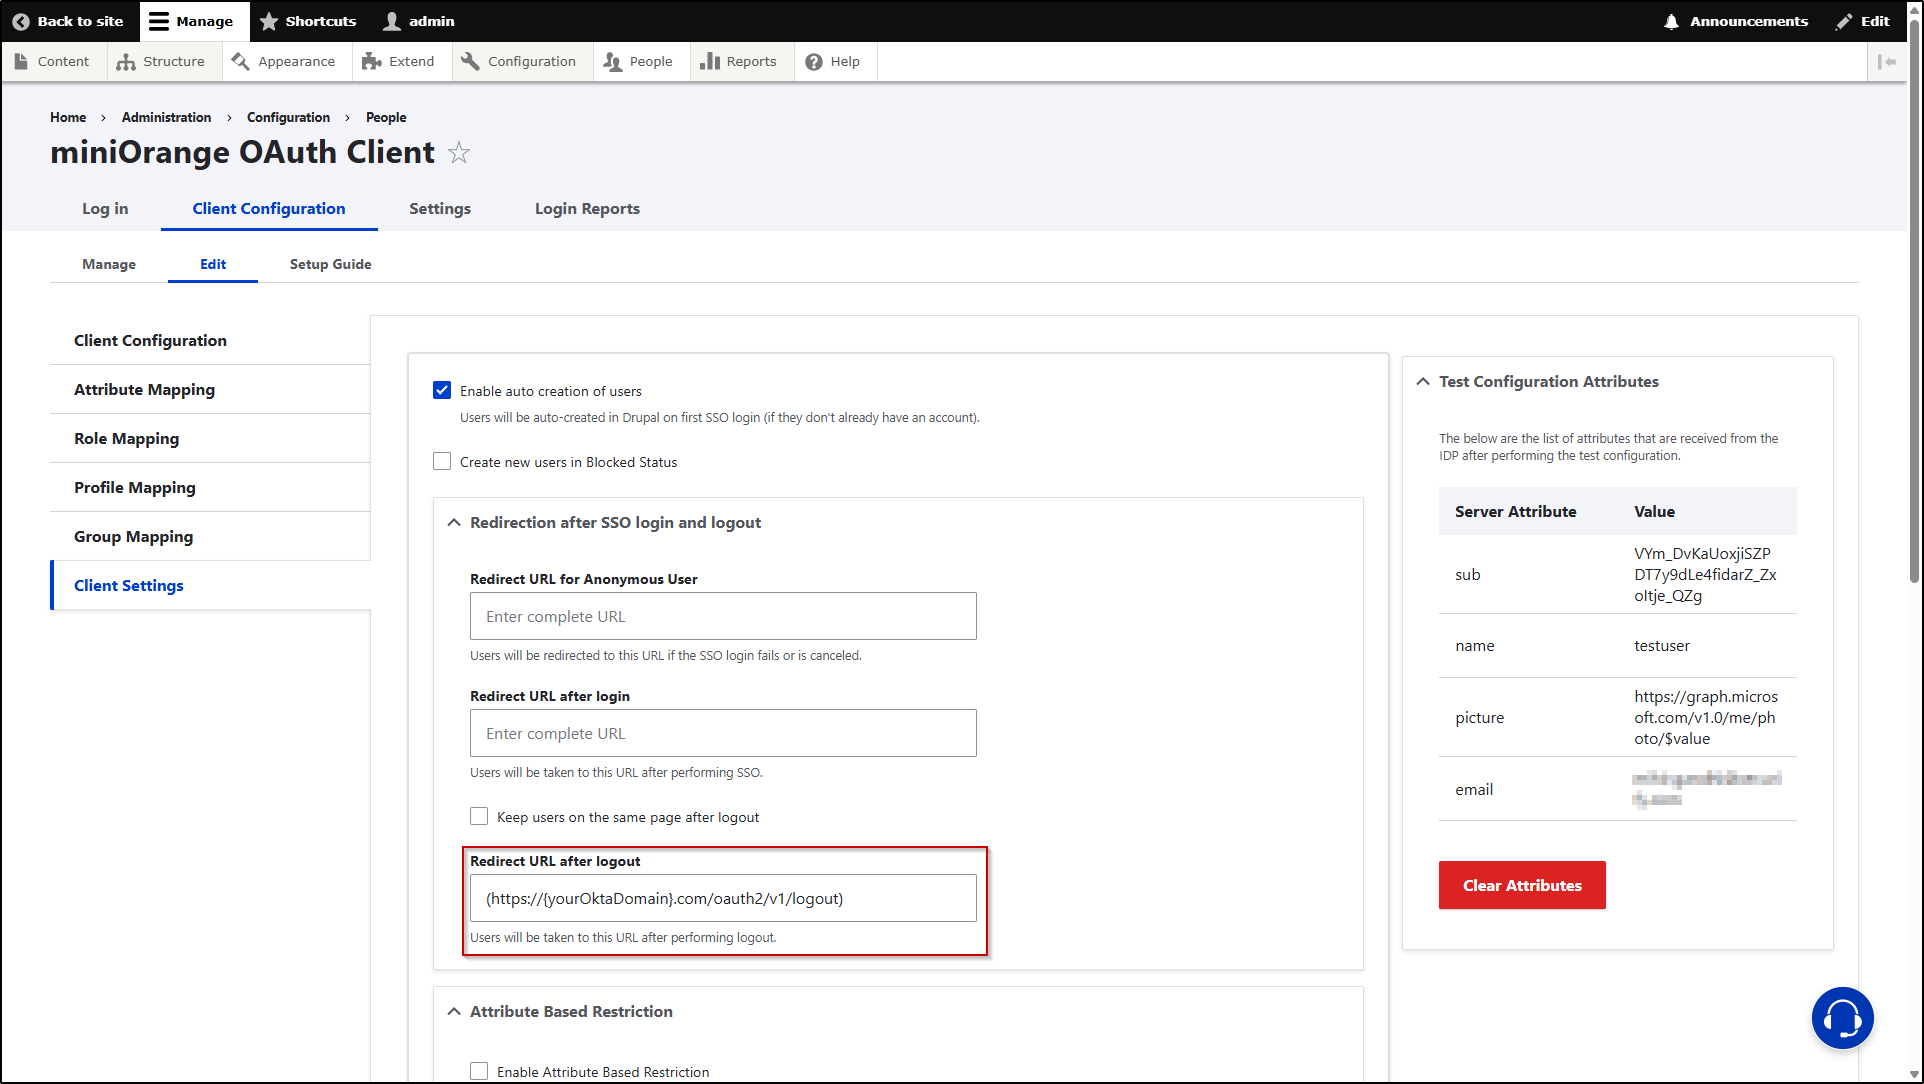This screenshot has height=1084, width=1924.
Task: Enable Keep users on same page after logout
Action: pyautogui.click(x=479, y=816)
